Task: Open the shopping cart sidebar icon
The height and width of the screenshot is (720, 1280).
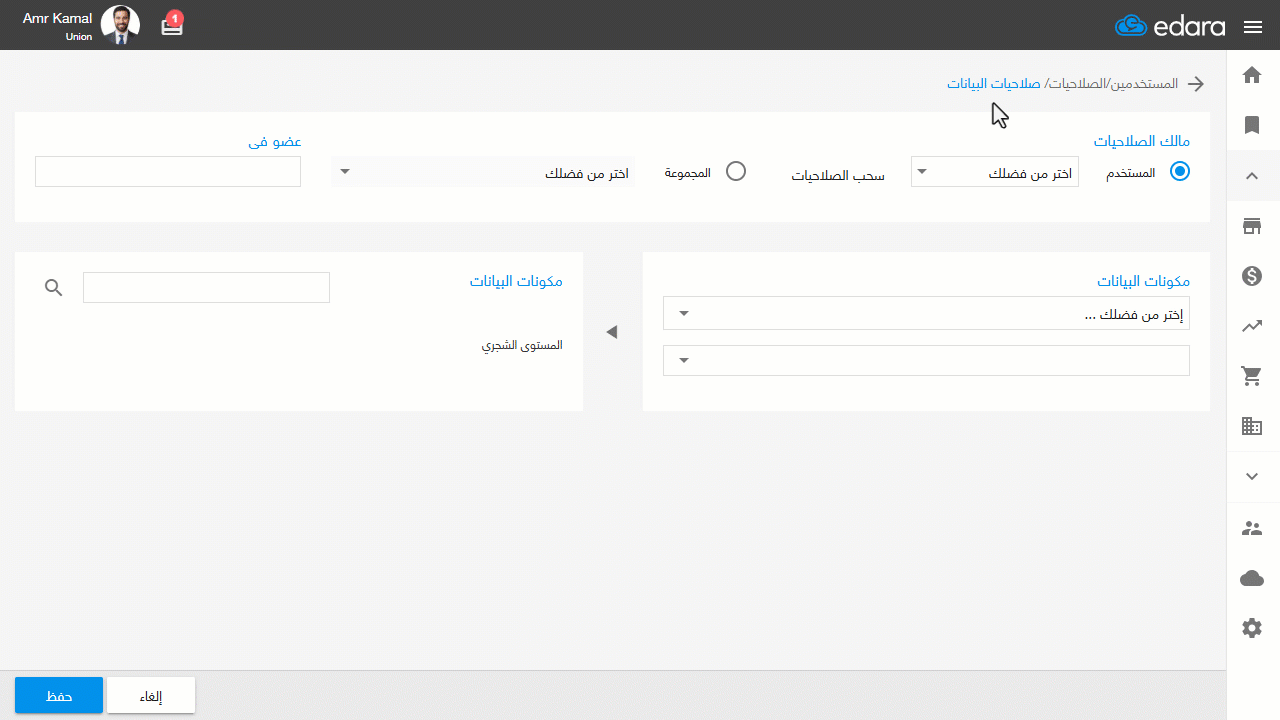Action: [1252, 376]
